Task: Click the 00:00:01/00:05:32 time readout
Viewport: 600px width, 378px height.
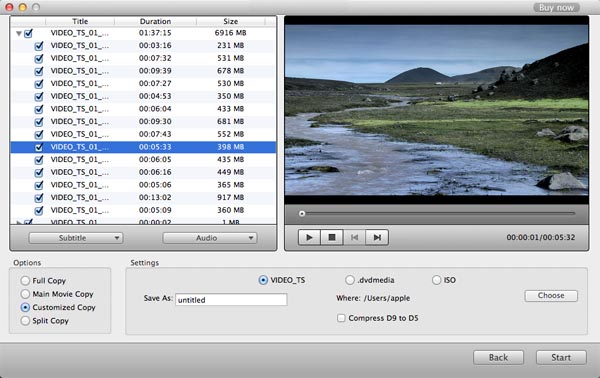Action: 541,237
